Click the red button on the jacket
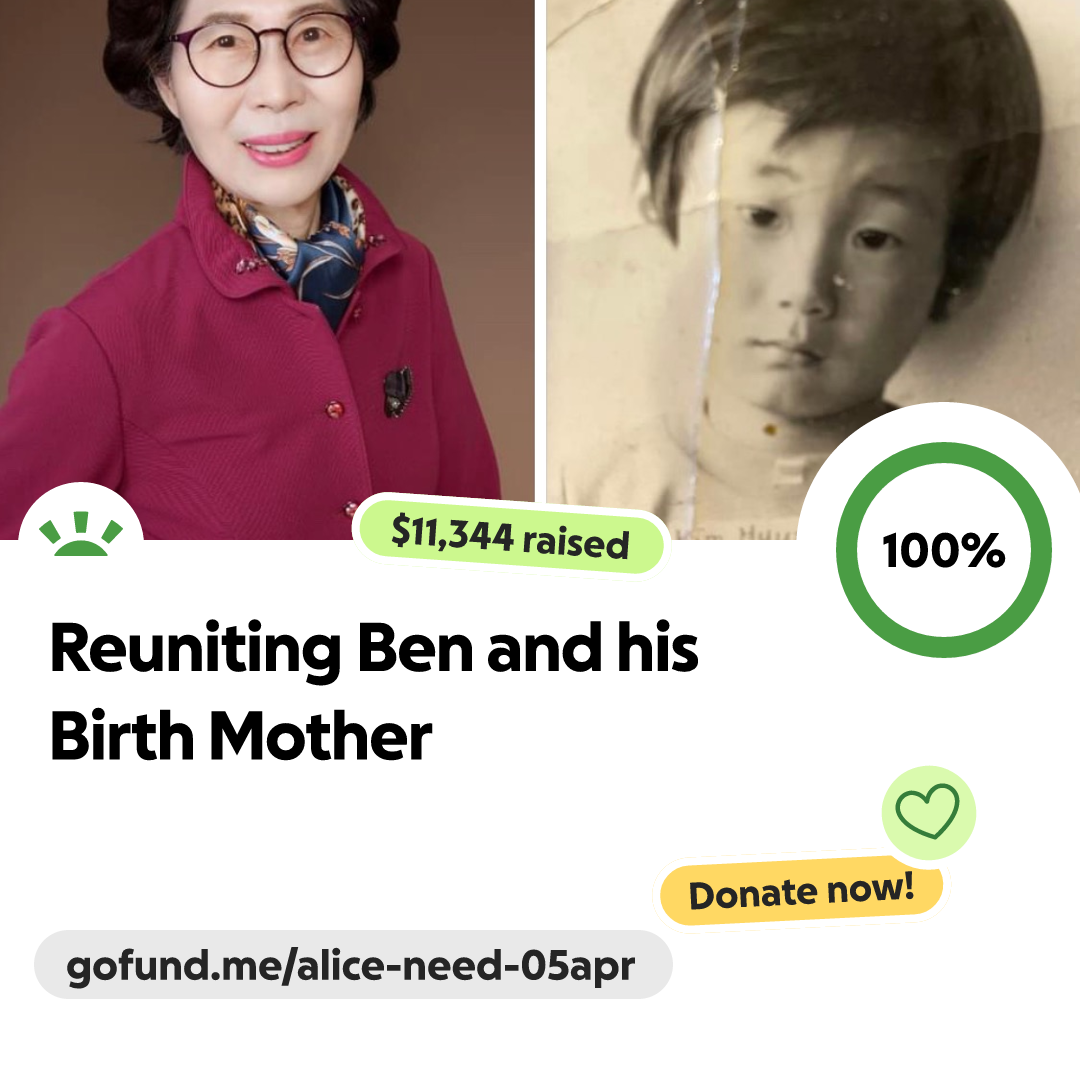The height and width of the screenshot is (1080, 1080). [334, 410]
